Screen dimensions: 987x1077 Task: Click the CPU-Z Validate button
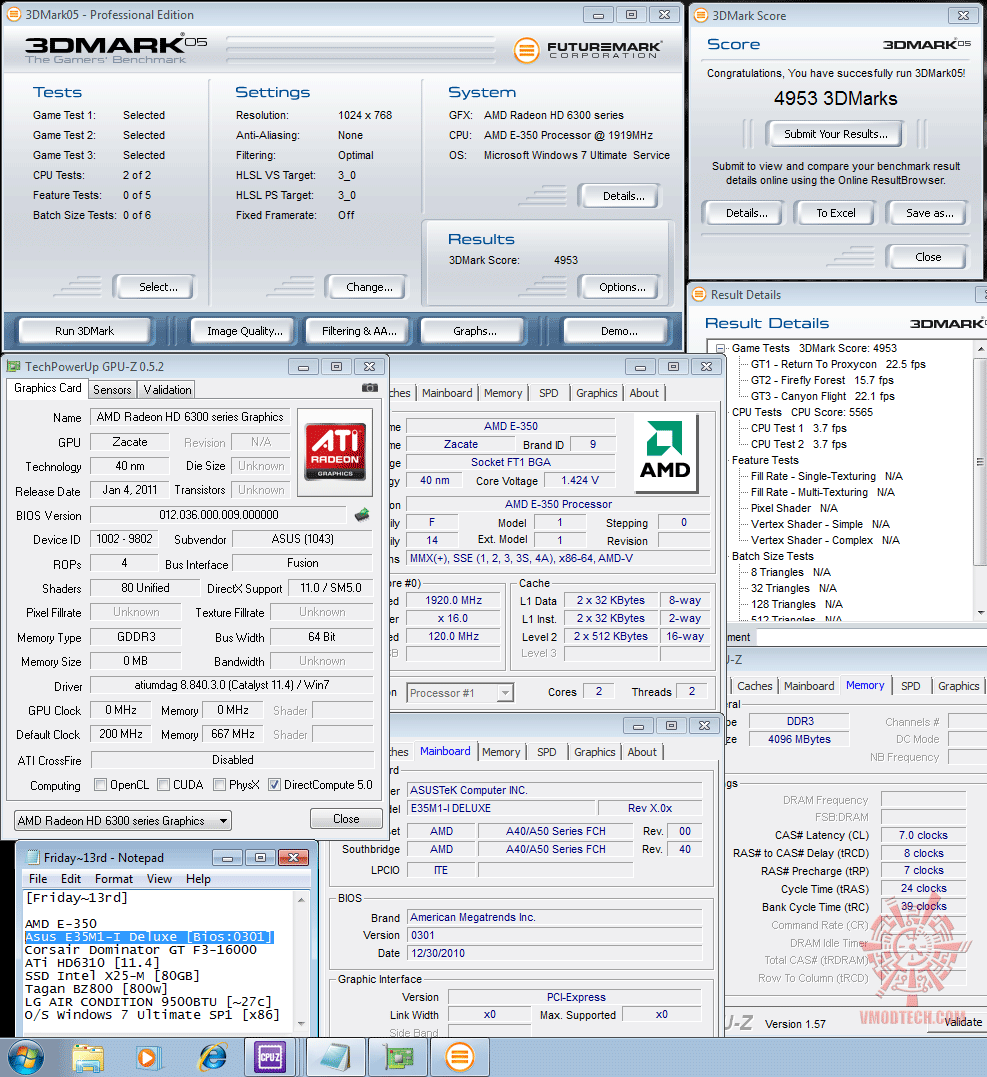(x=962, y=1021)
